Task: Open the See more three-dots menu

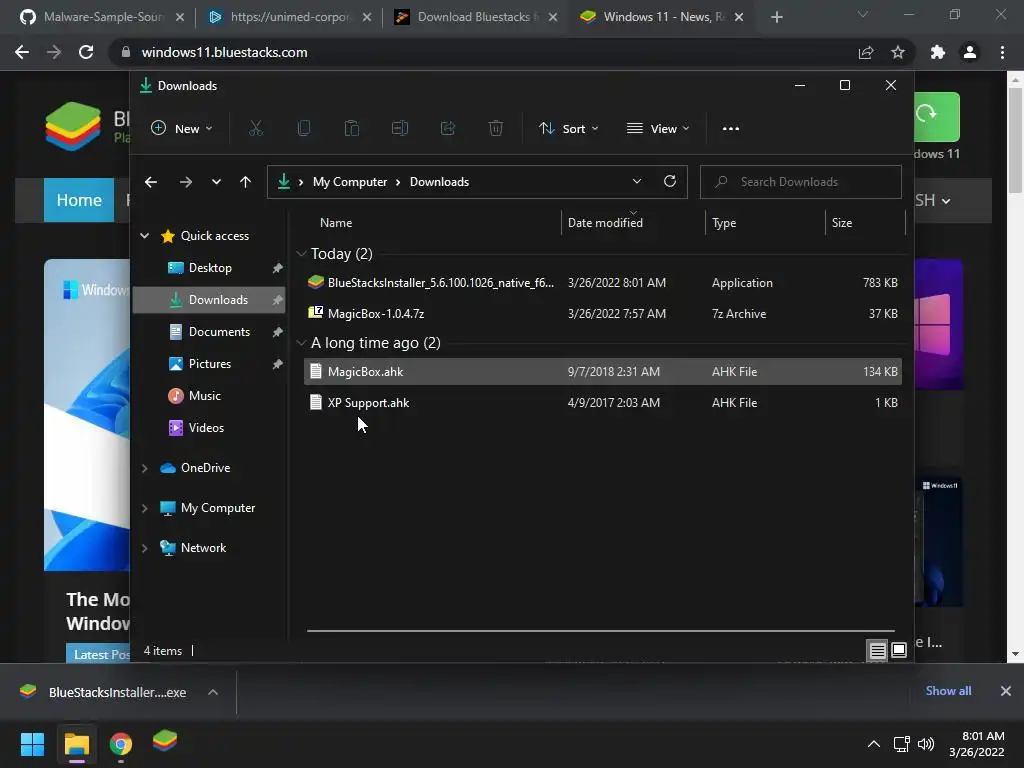Action: pyautogui.click(x=731, y=129)
